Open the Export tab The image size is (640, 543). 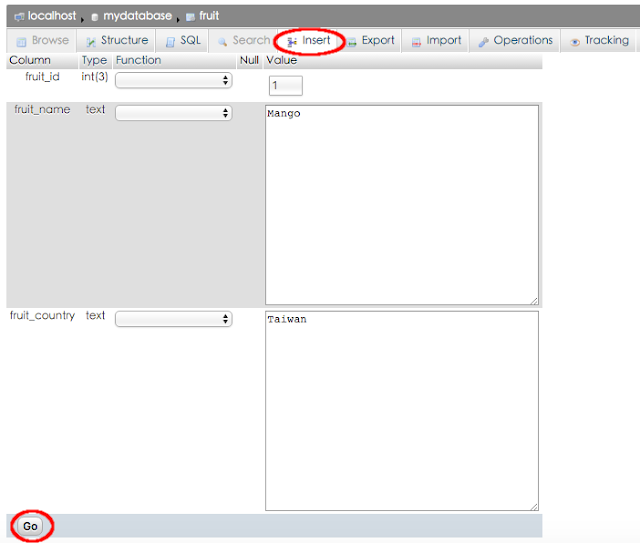(x=371, y=40)
